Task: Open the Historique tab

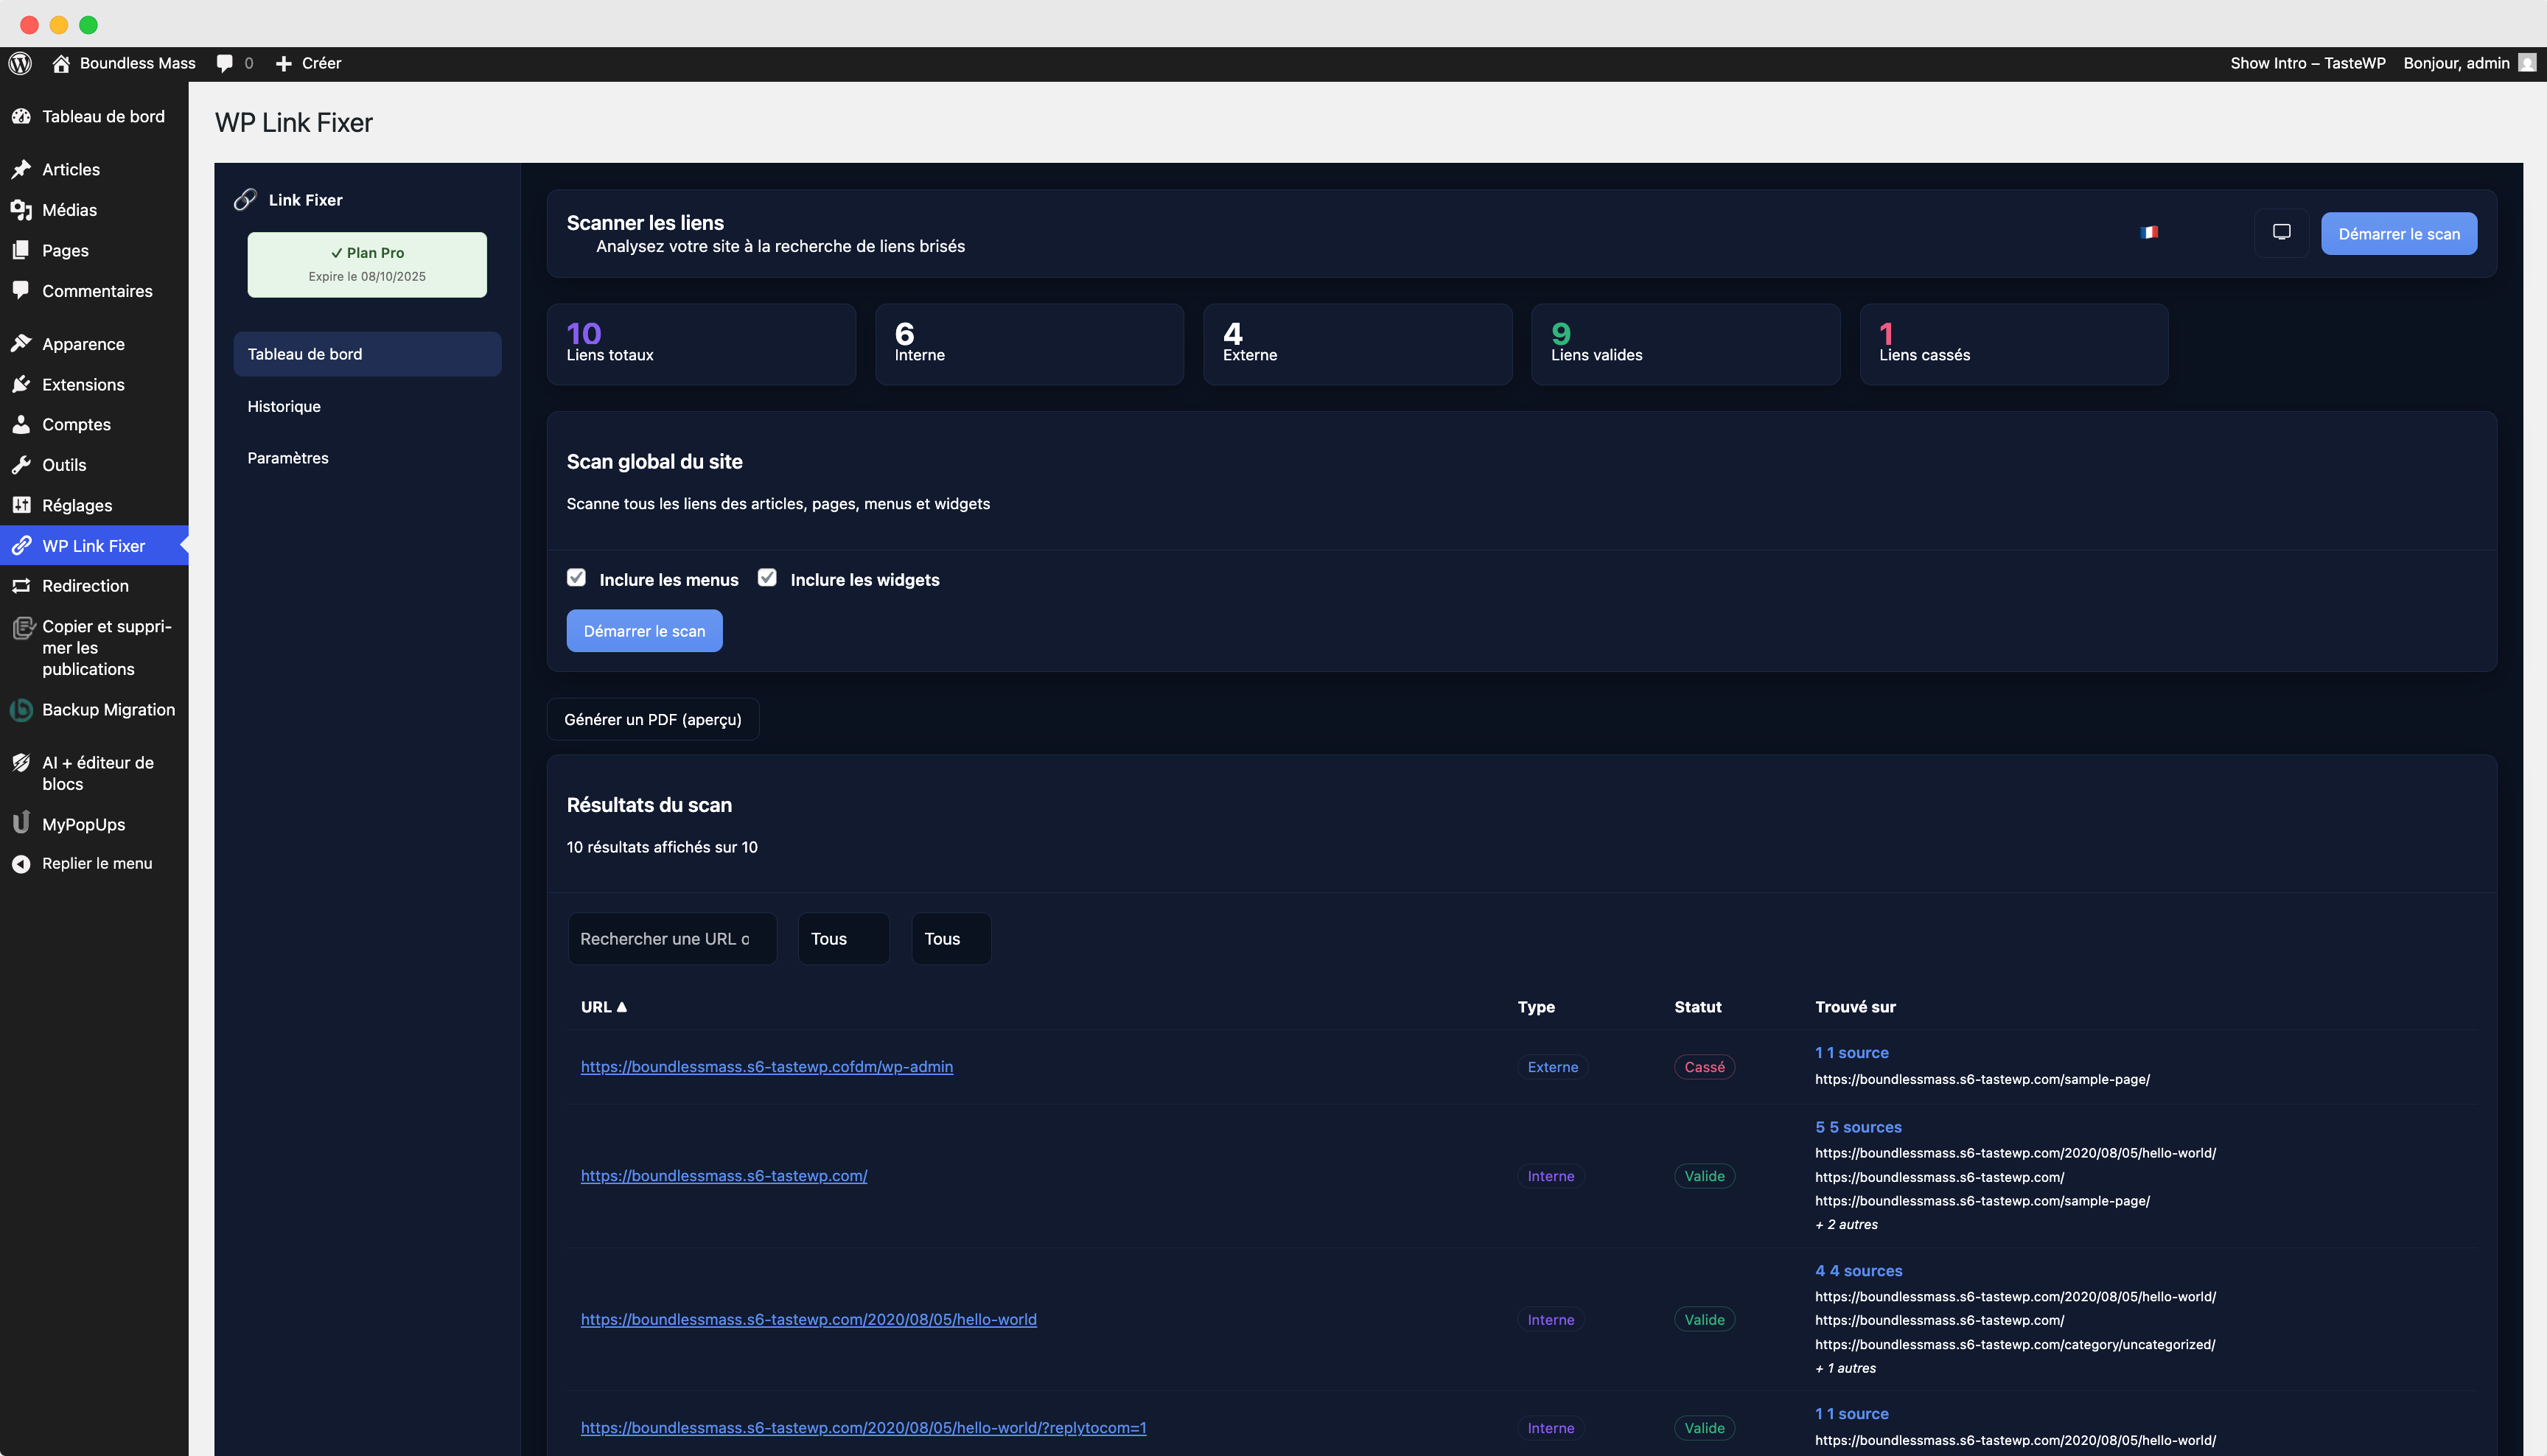Action: [284, 406]
